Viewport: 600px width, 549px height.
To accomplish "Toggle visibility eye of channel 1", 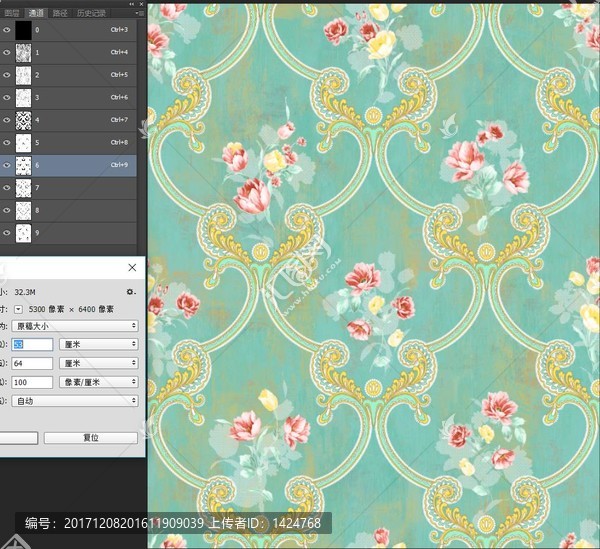I will (x=7, y=52).
